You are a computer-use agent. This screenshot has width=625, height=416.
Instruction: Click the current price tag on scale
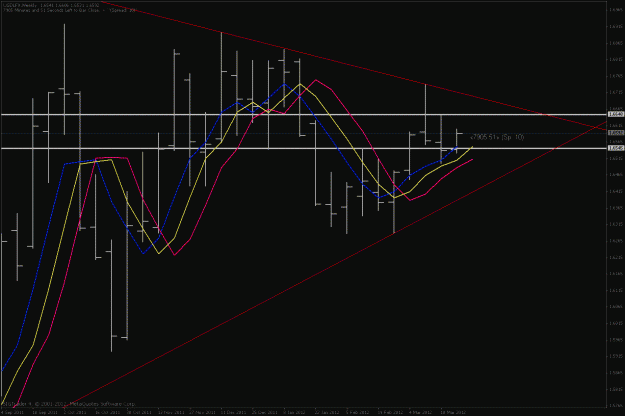[x=616, y=133]
